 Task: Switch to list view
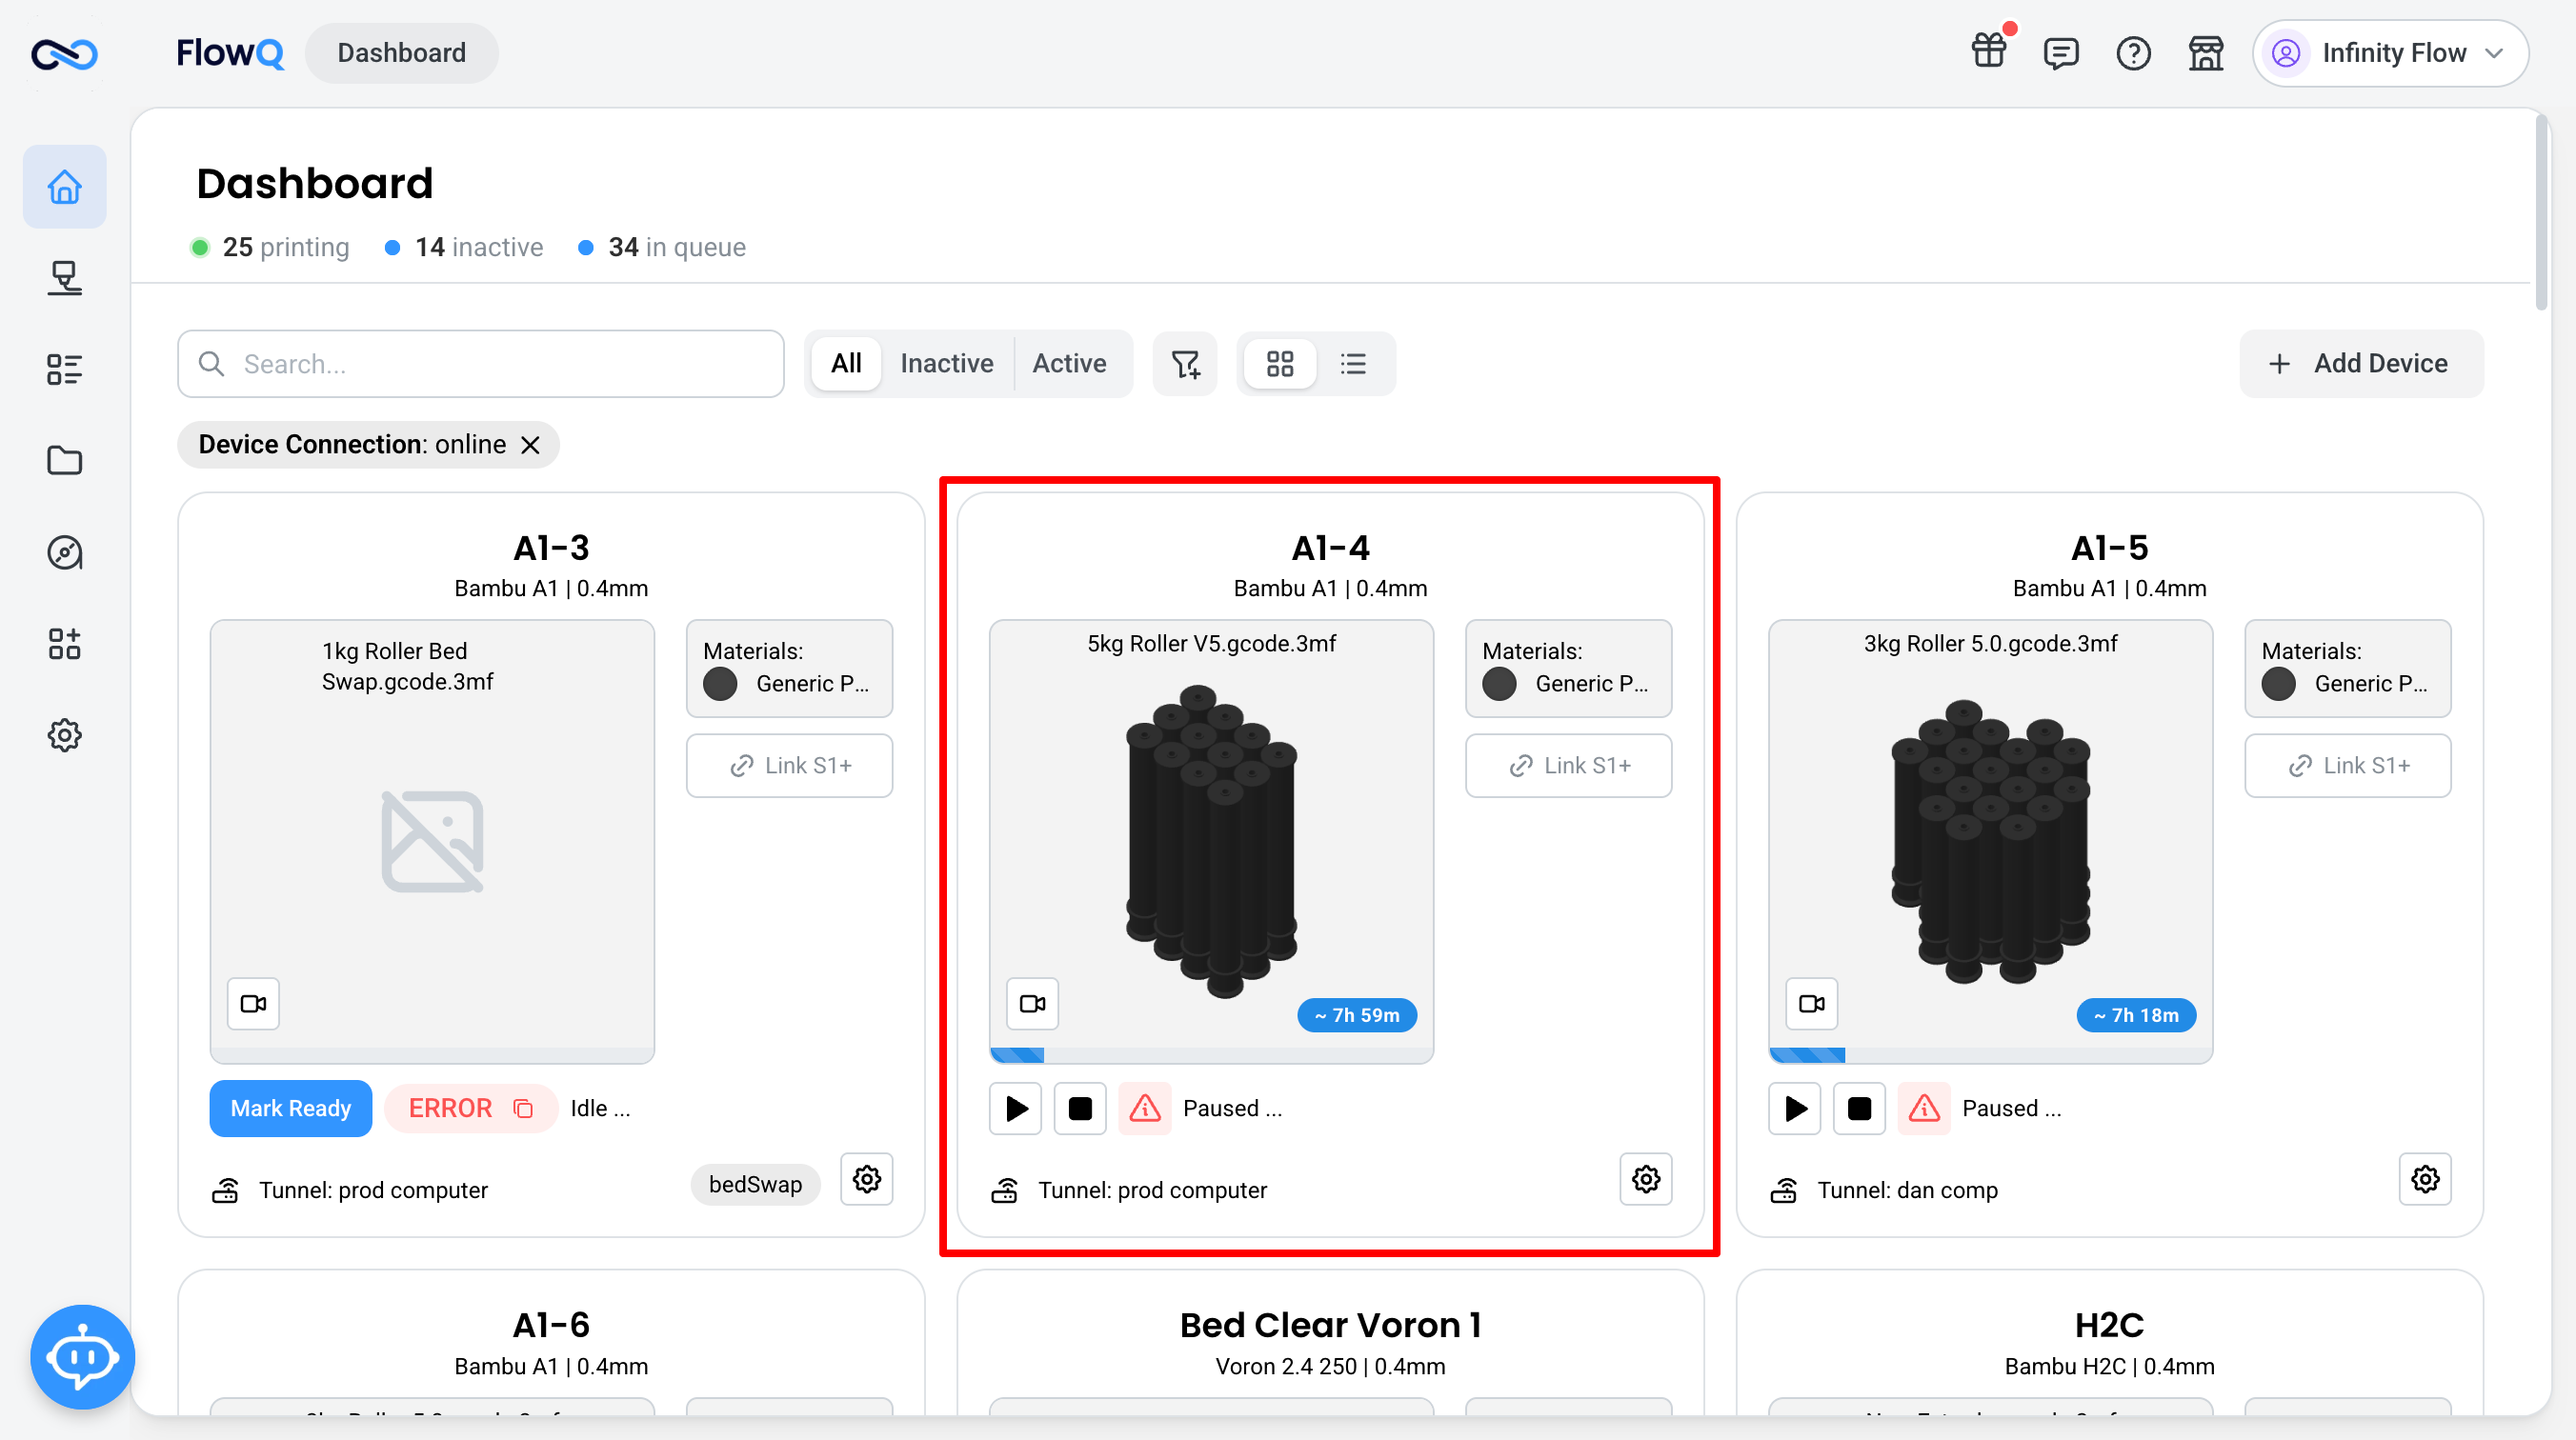[1353, 364]
